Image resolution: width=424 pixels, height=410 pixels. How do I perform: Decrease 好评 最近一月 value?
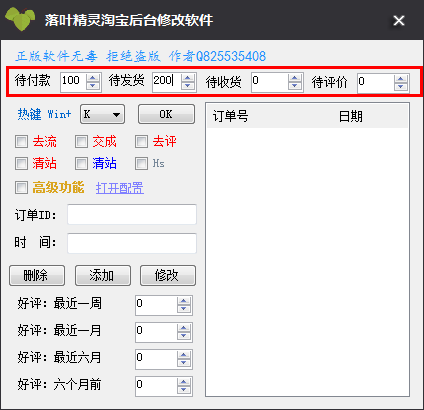pyautogui.click(x=184, y=336)
